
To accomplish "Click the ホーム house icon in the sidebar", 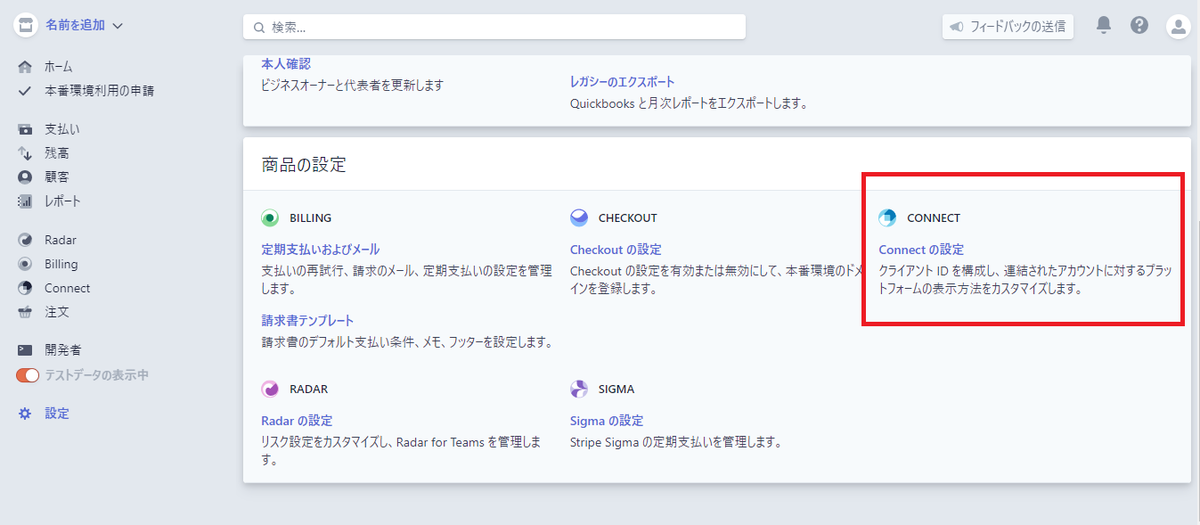I will (26, 67).
